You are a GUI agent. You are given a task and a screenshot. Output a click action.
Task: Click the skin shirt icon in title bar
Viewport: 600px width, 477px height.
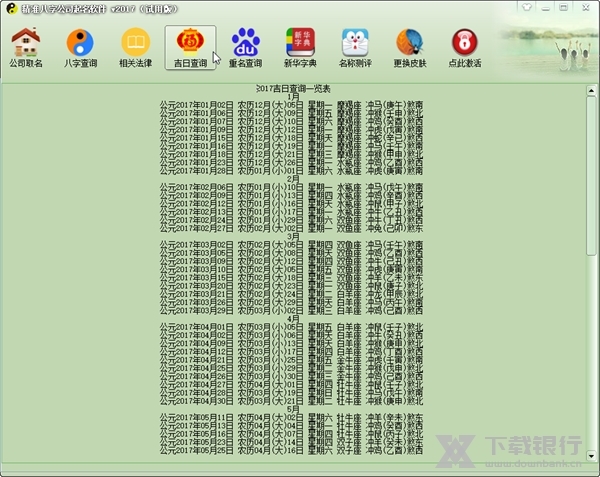[x=527, y=7]
